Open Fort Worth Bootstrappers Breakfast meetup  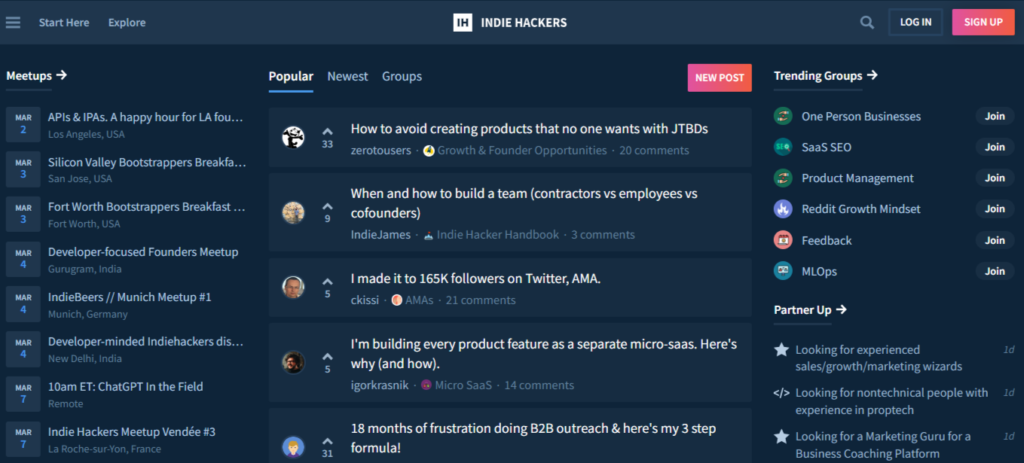[x=147, y=206]
